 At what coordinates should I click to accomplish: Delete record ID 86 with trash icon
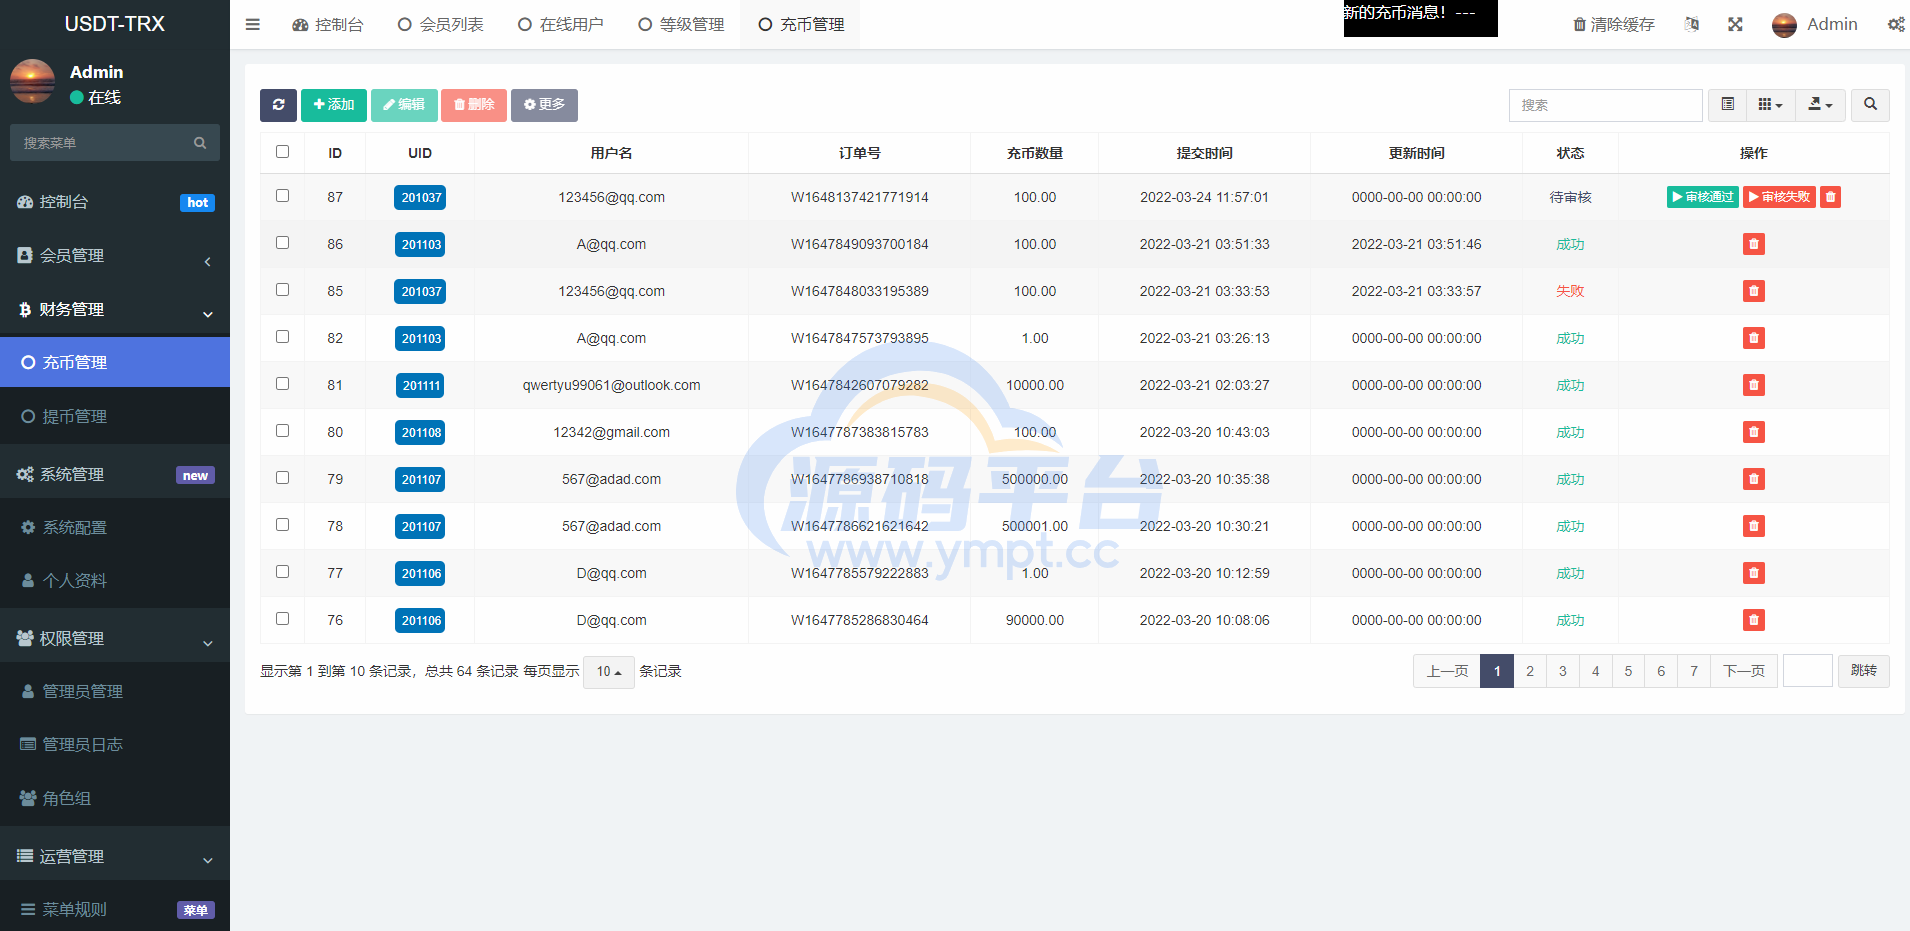tap(1754, 244)
